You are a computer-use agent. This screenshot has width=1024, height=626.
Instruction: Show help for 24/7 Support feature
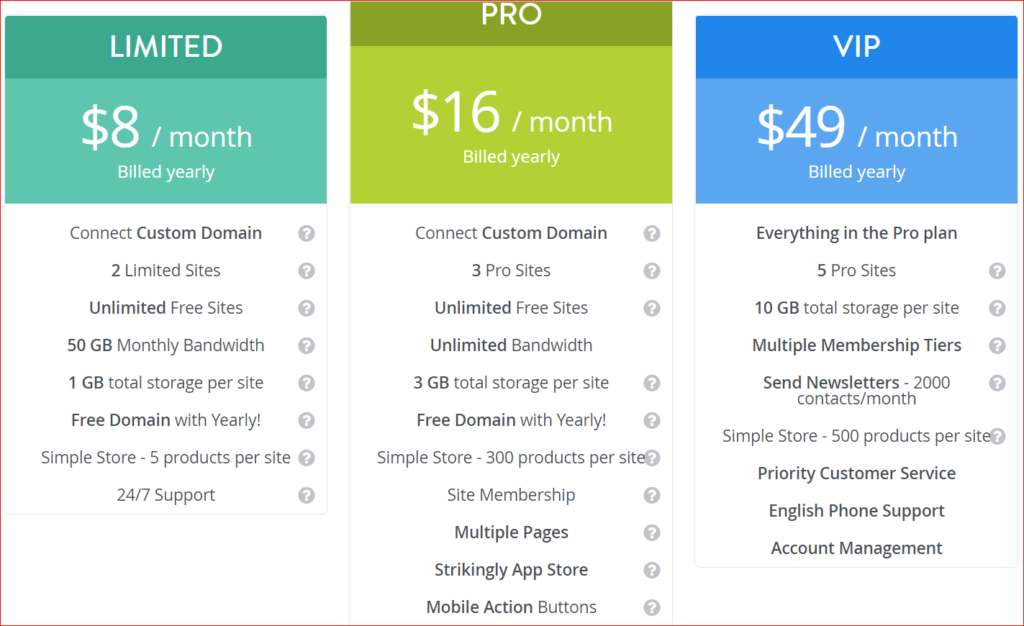tap(307, 495)
